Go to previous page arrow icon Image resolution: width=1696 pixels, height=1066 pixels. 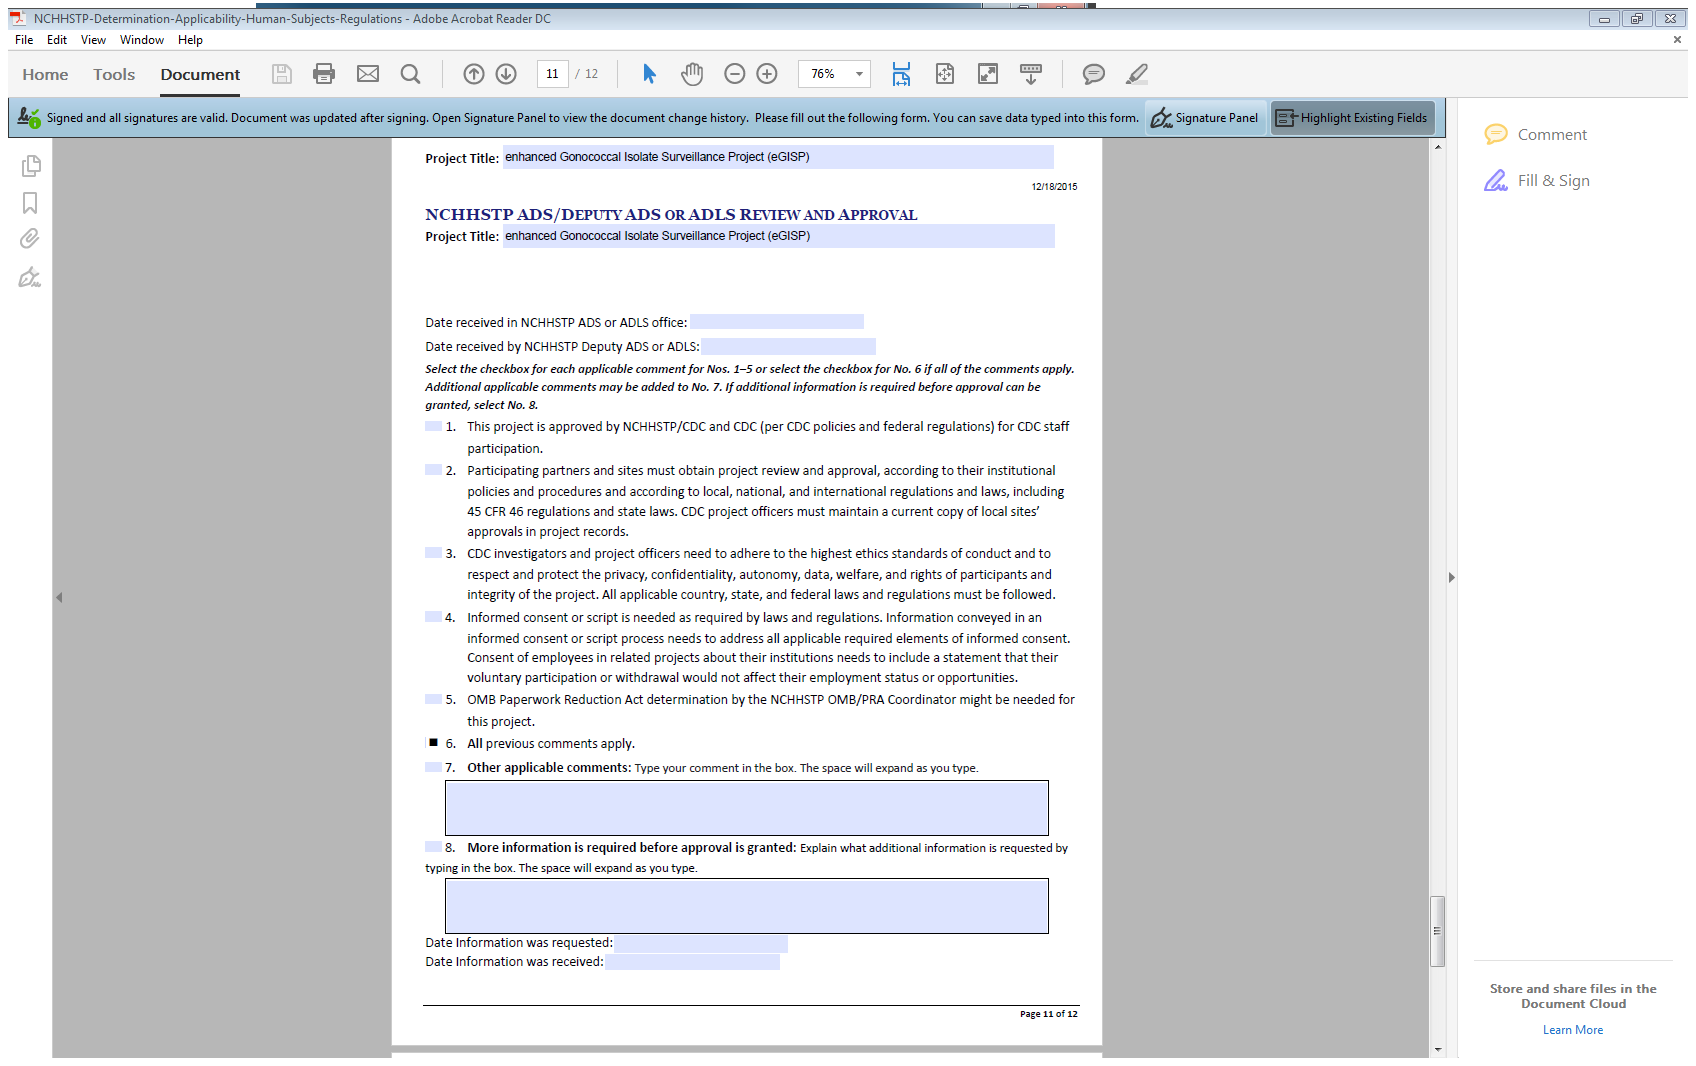[x=474, y=74]
